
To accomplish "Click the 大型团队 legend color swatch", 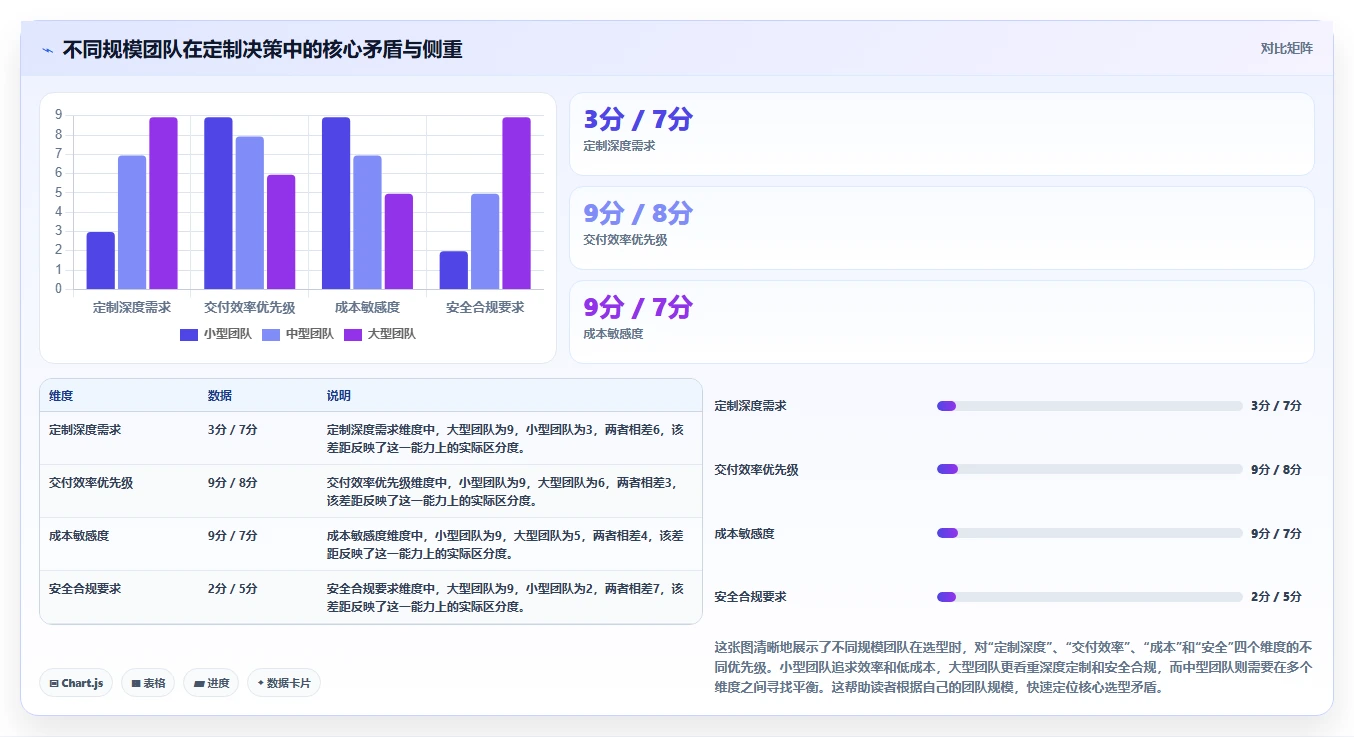I will [353, 334].
